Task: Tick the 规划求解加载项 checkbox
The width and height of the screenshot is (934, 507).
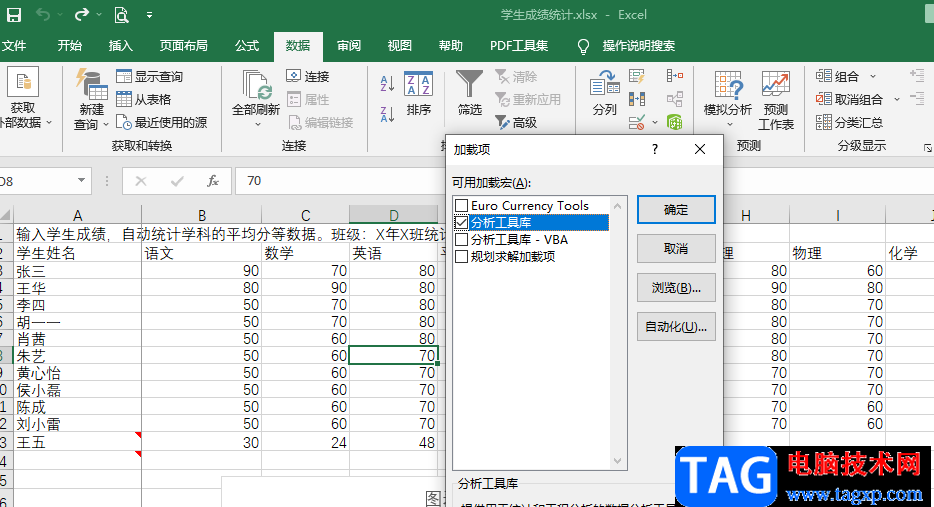Action: pos(461,257)
